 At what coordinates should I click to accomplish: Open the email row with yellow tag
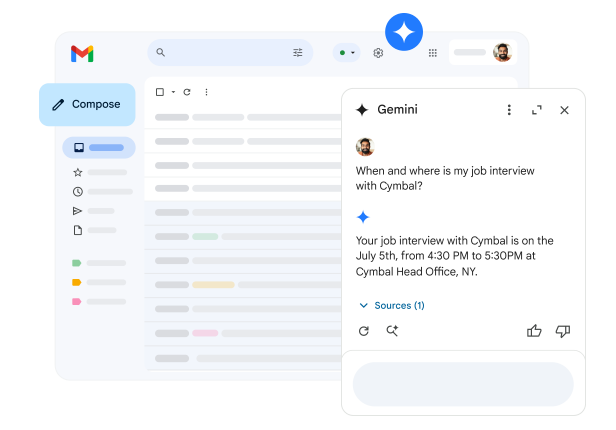tap(243, 285)
